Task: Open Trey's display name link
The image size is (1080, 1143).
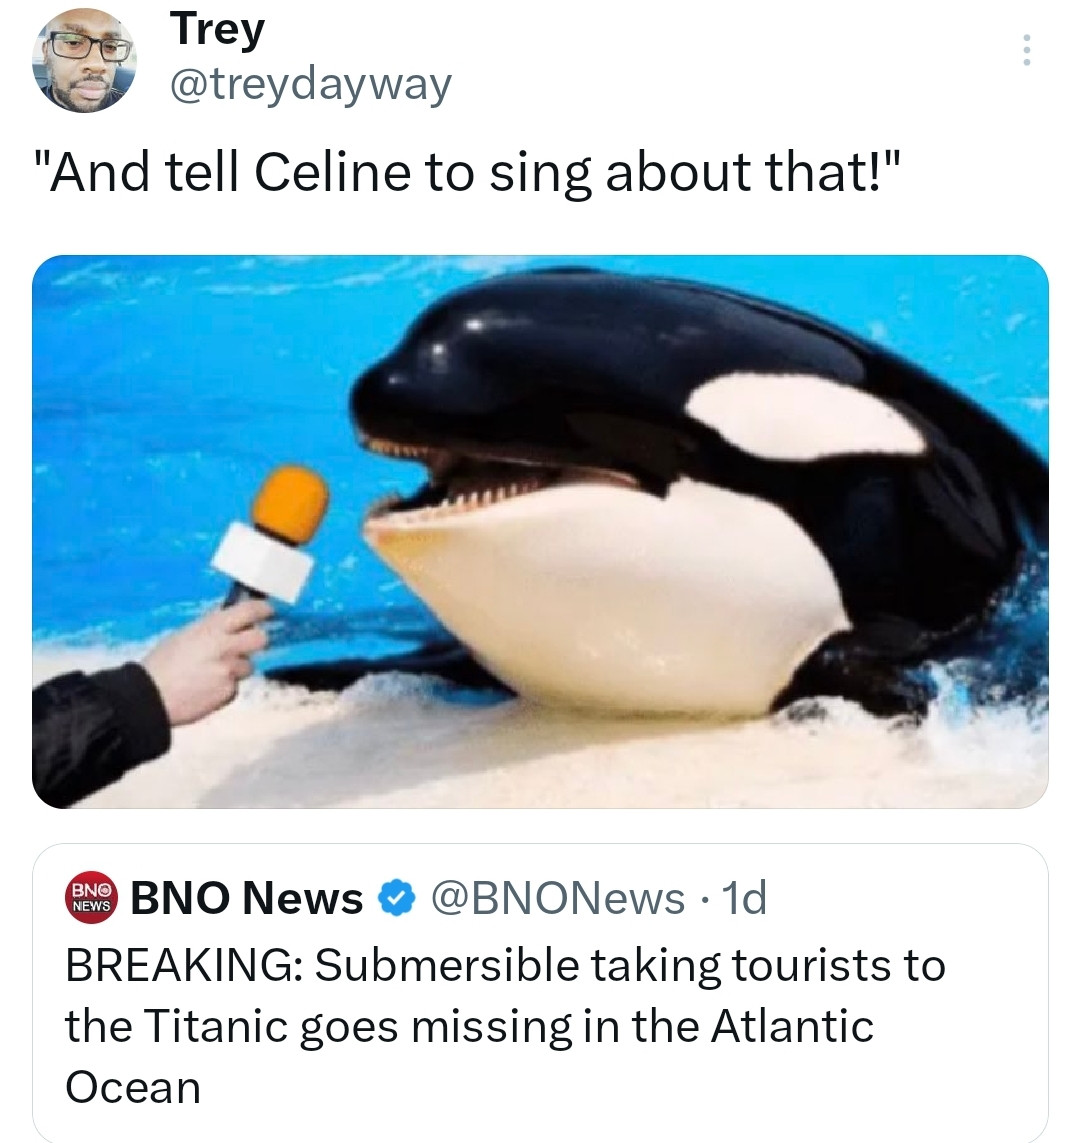Action: pos(217,29)
